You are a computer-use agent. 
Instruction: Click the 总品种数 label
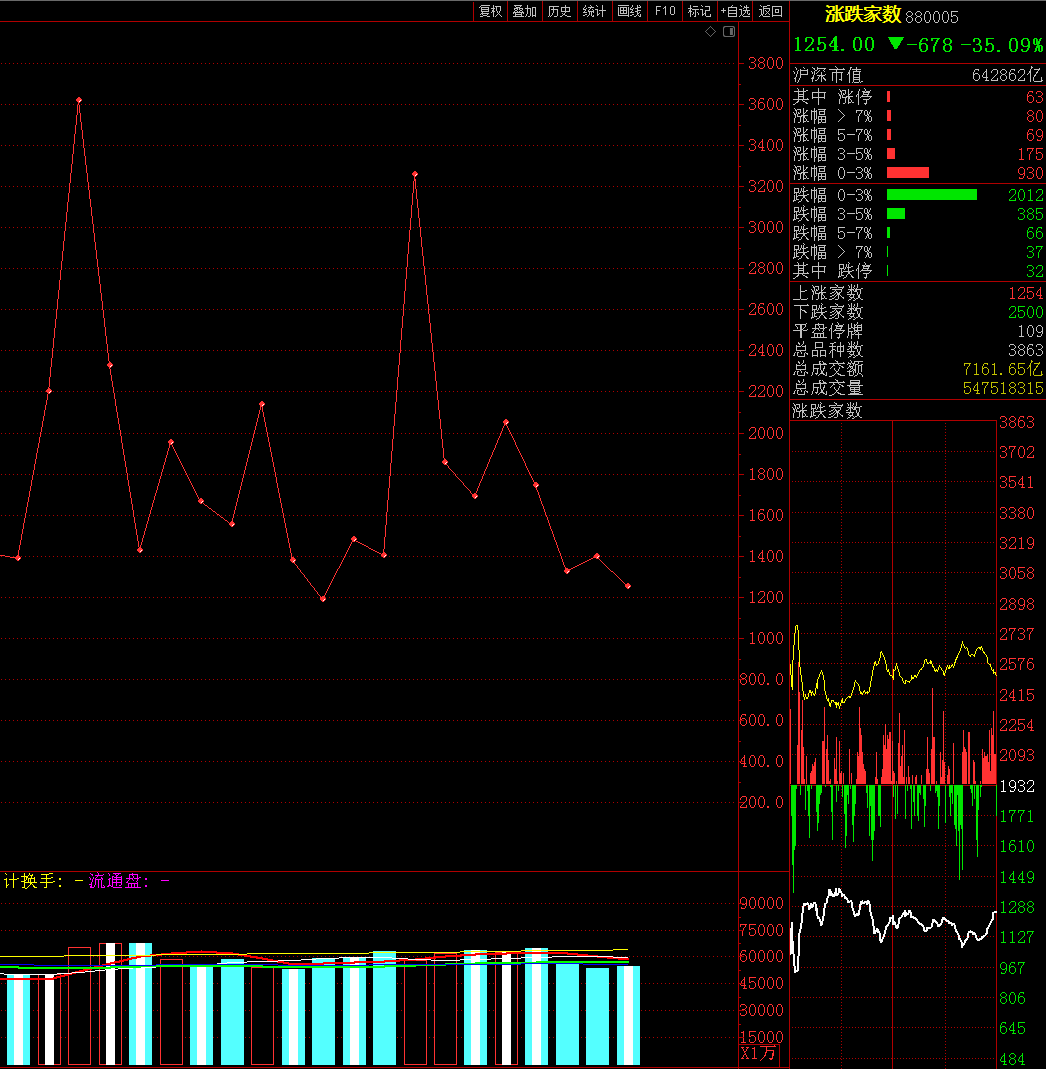[x=828, y=350]
